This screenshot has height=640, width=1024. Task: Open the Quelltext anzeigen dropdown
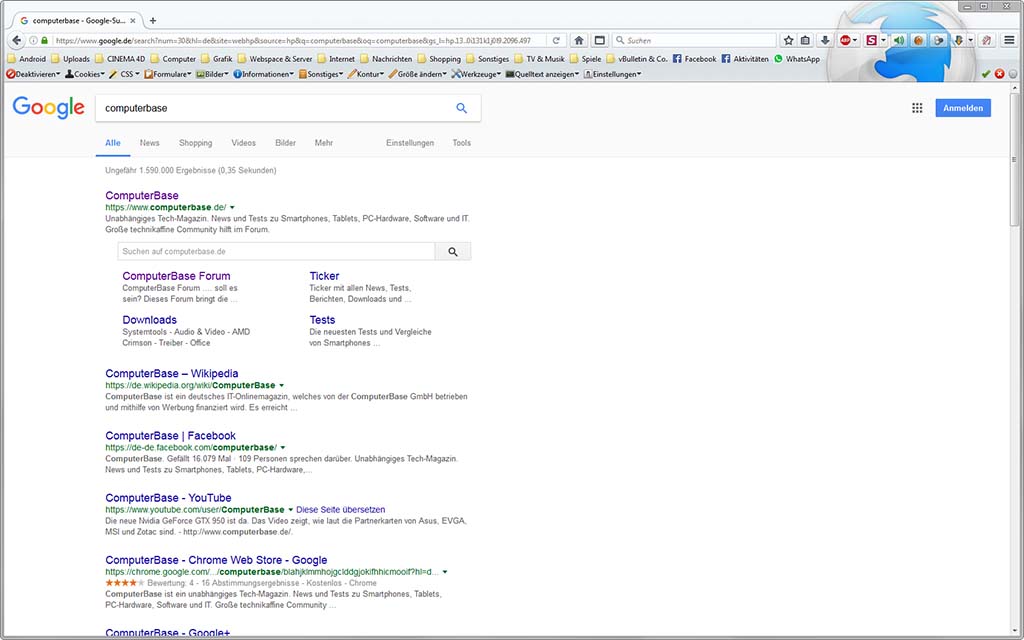[543, 74]
